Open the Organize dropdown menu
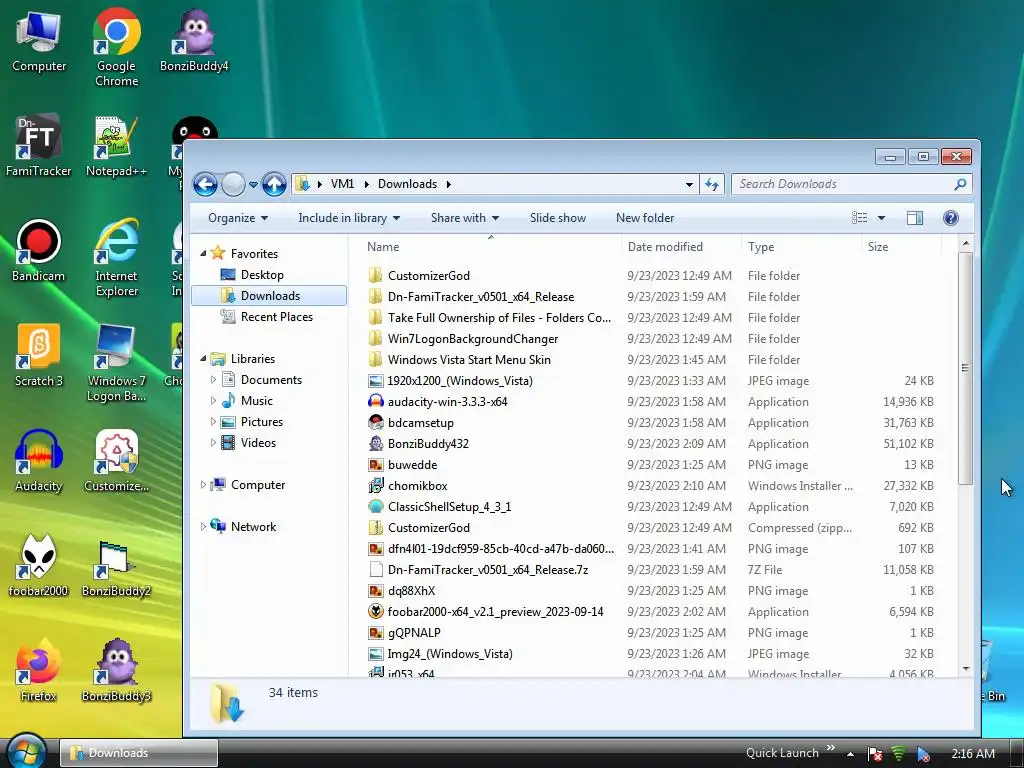 coord(238,218)
